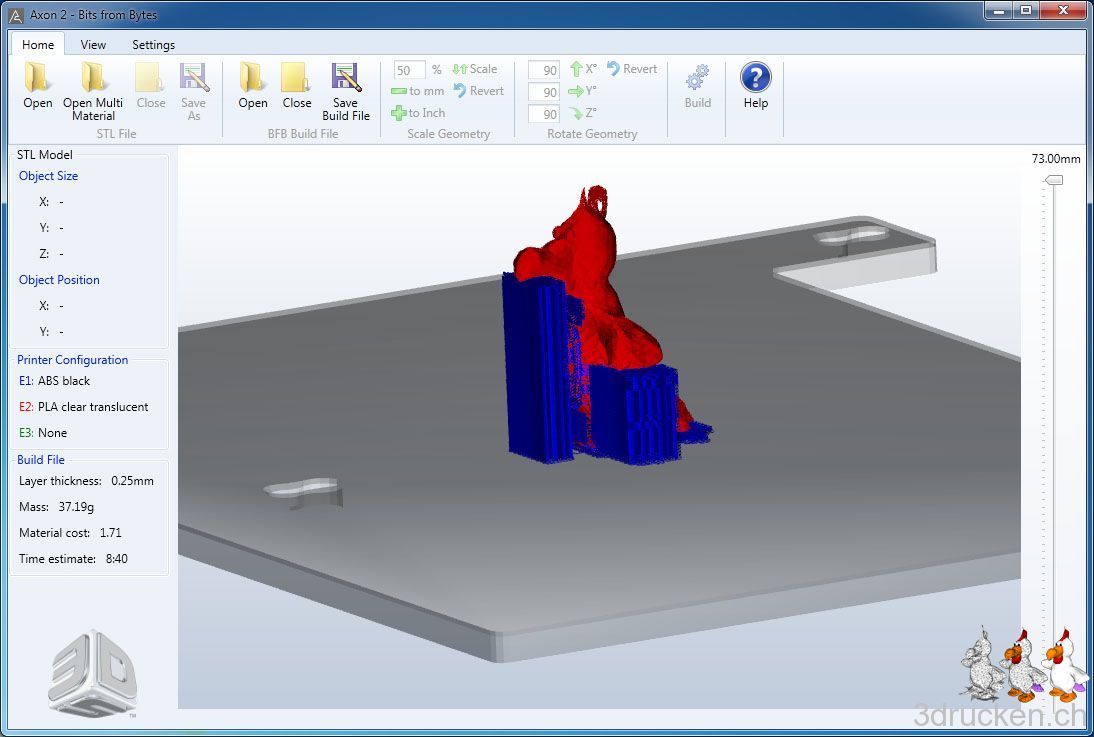Click the Build gears icon

(x=698, y=77)
